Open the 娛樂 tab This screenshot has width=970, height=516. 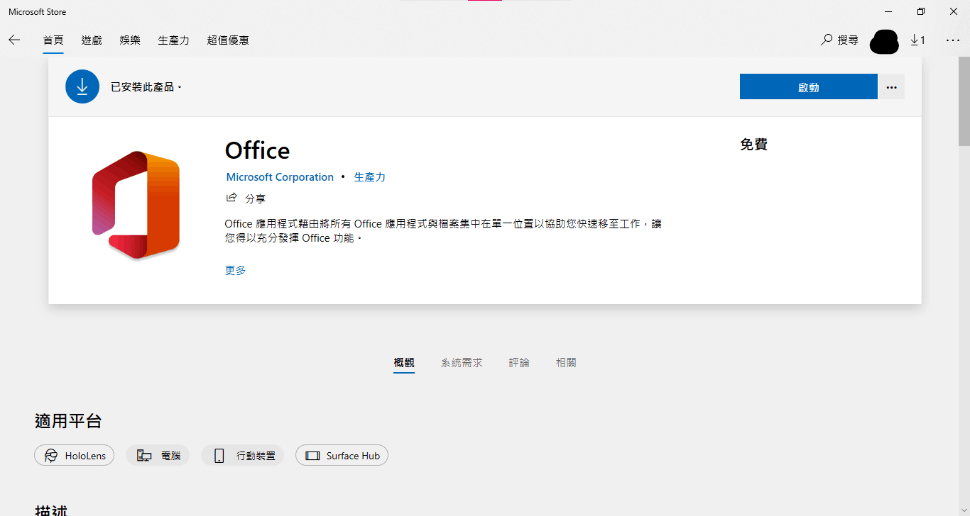[x=130, y=40]
